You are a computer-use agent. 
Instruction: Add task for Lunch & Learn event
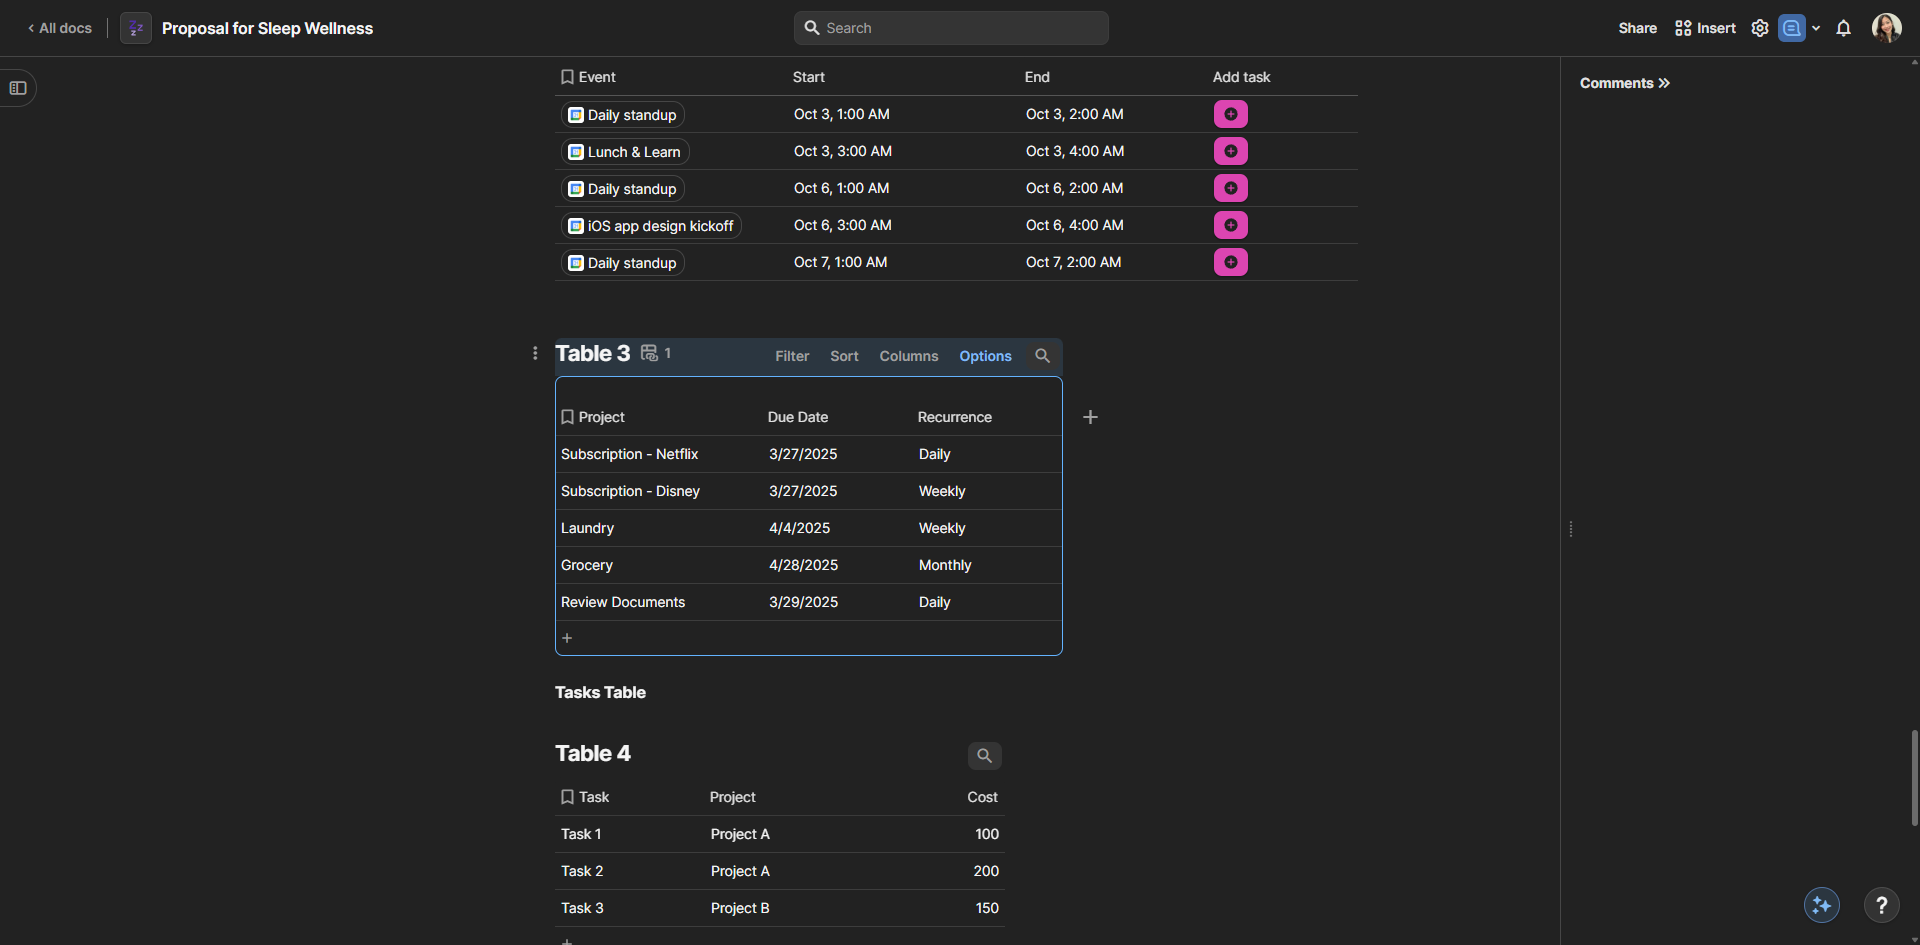coord(1230,151)
